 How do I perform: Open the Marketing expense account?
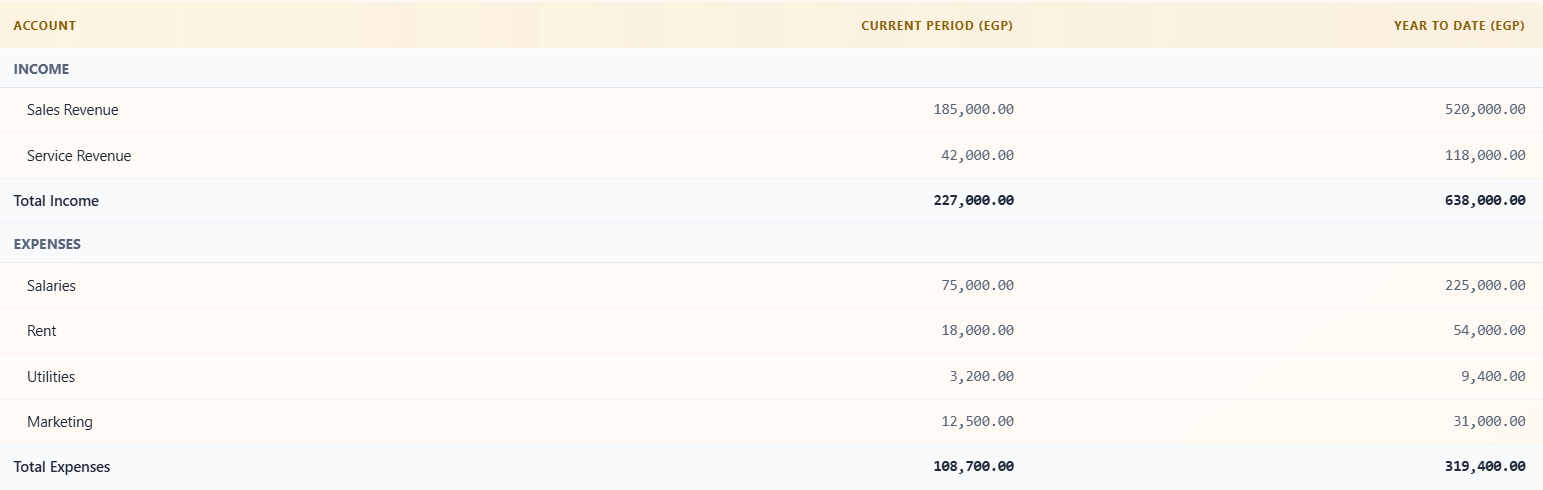[60, 422]
